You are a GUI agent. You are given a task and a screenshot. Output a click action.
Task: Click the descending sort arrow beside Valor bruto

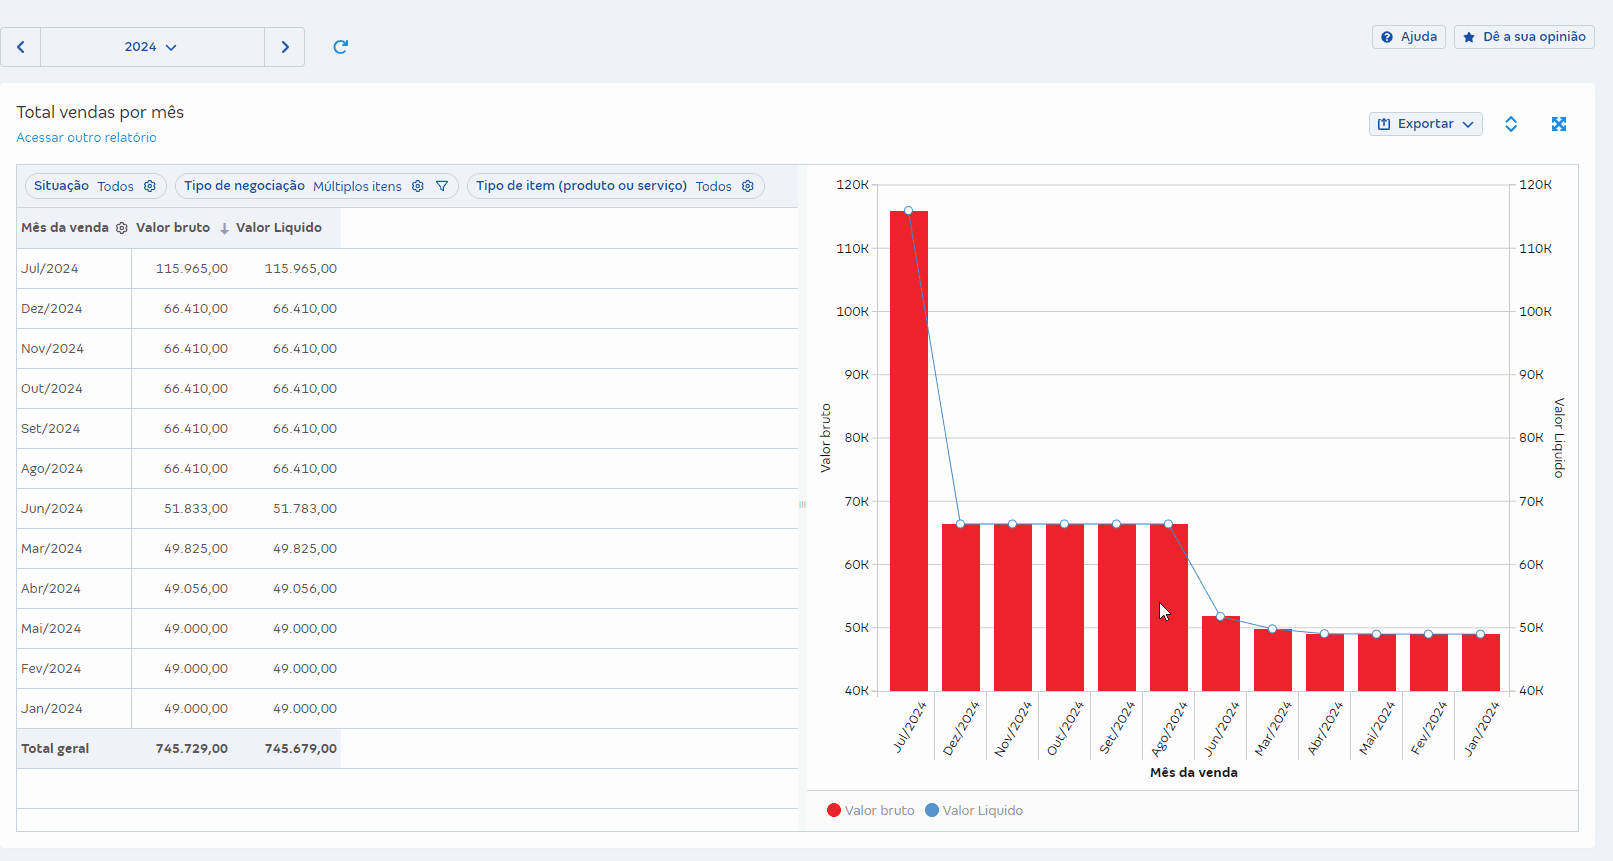point(224,229)
